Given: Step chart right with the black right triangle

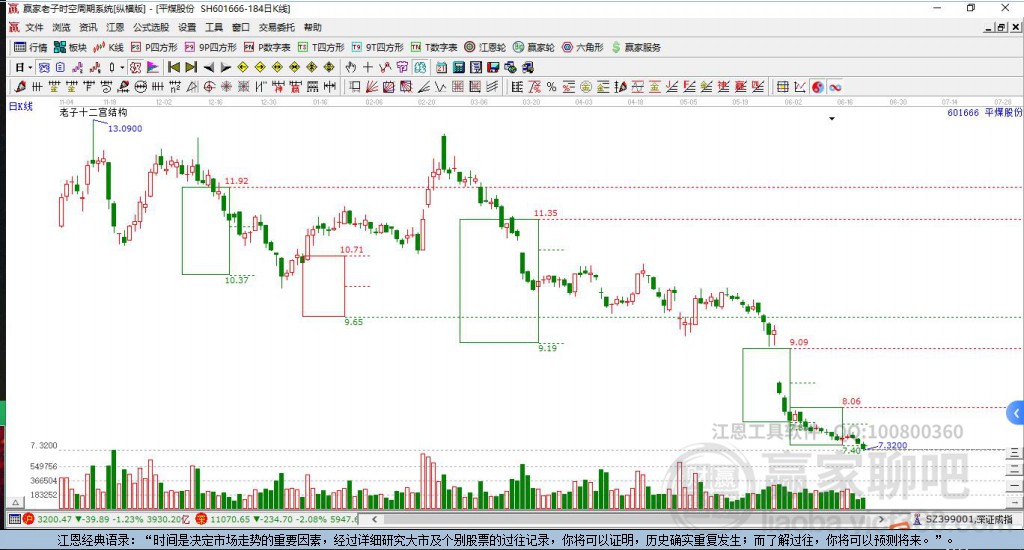Looking at the screenshot, I should click(x=225, y=67).
